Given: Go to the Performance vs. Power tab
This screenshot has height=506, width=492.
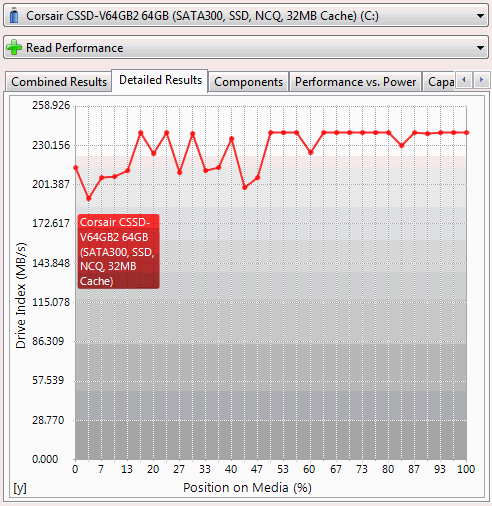Looking at the screenshot, I should coord(355,82).
